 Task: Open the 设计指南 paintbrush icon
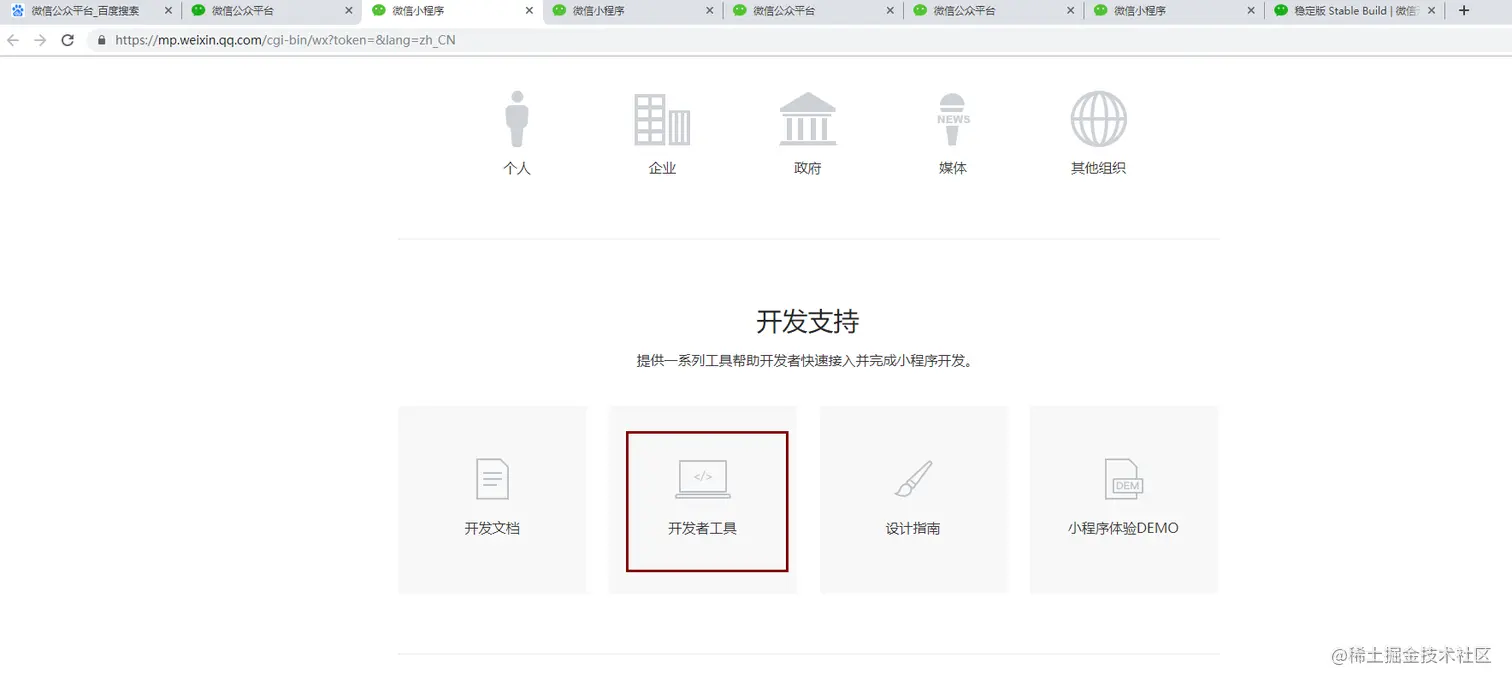[913, 479]
